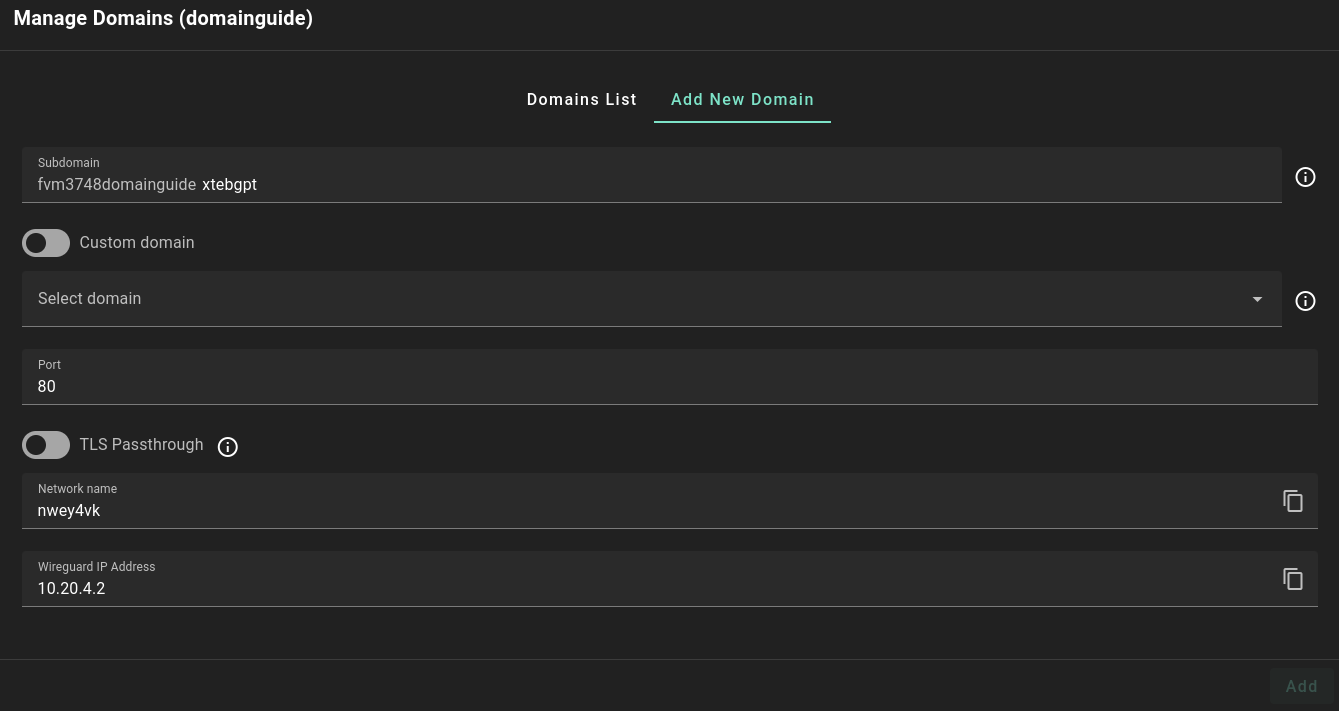This screenshot has height=711, width=1339.
Task: Click the fvm3748domainguide subdomain prefix
Action: point(116,185)
